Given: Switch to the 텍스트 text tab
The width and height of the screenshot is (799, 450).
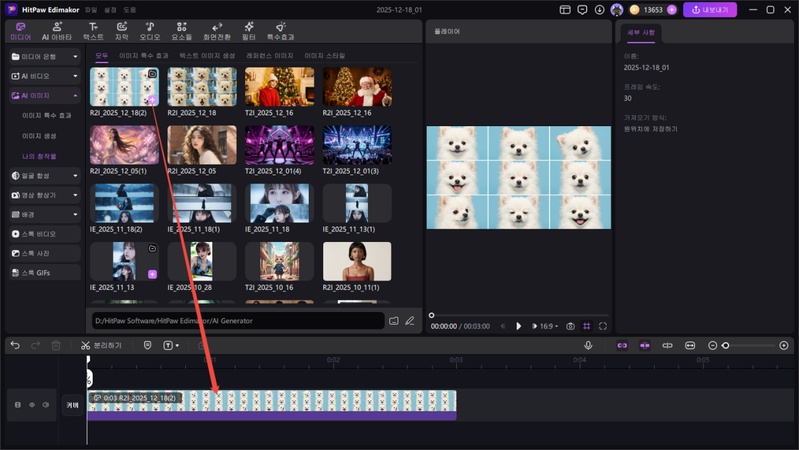Looking at the screenshot, I should tap(93, 31).
